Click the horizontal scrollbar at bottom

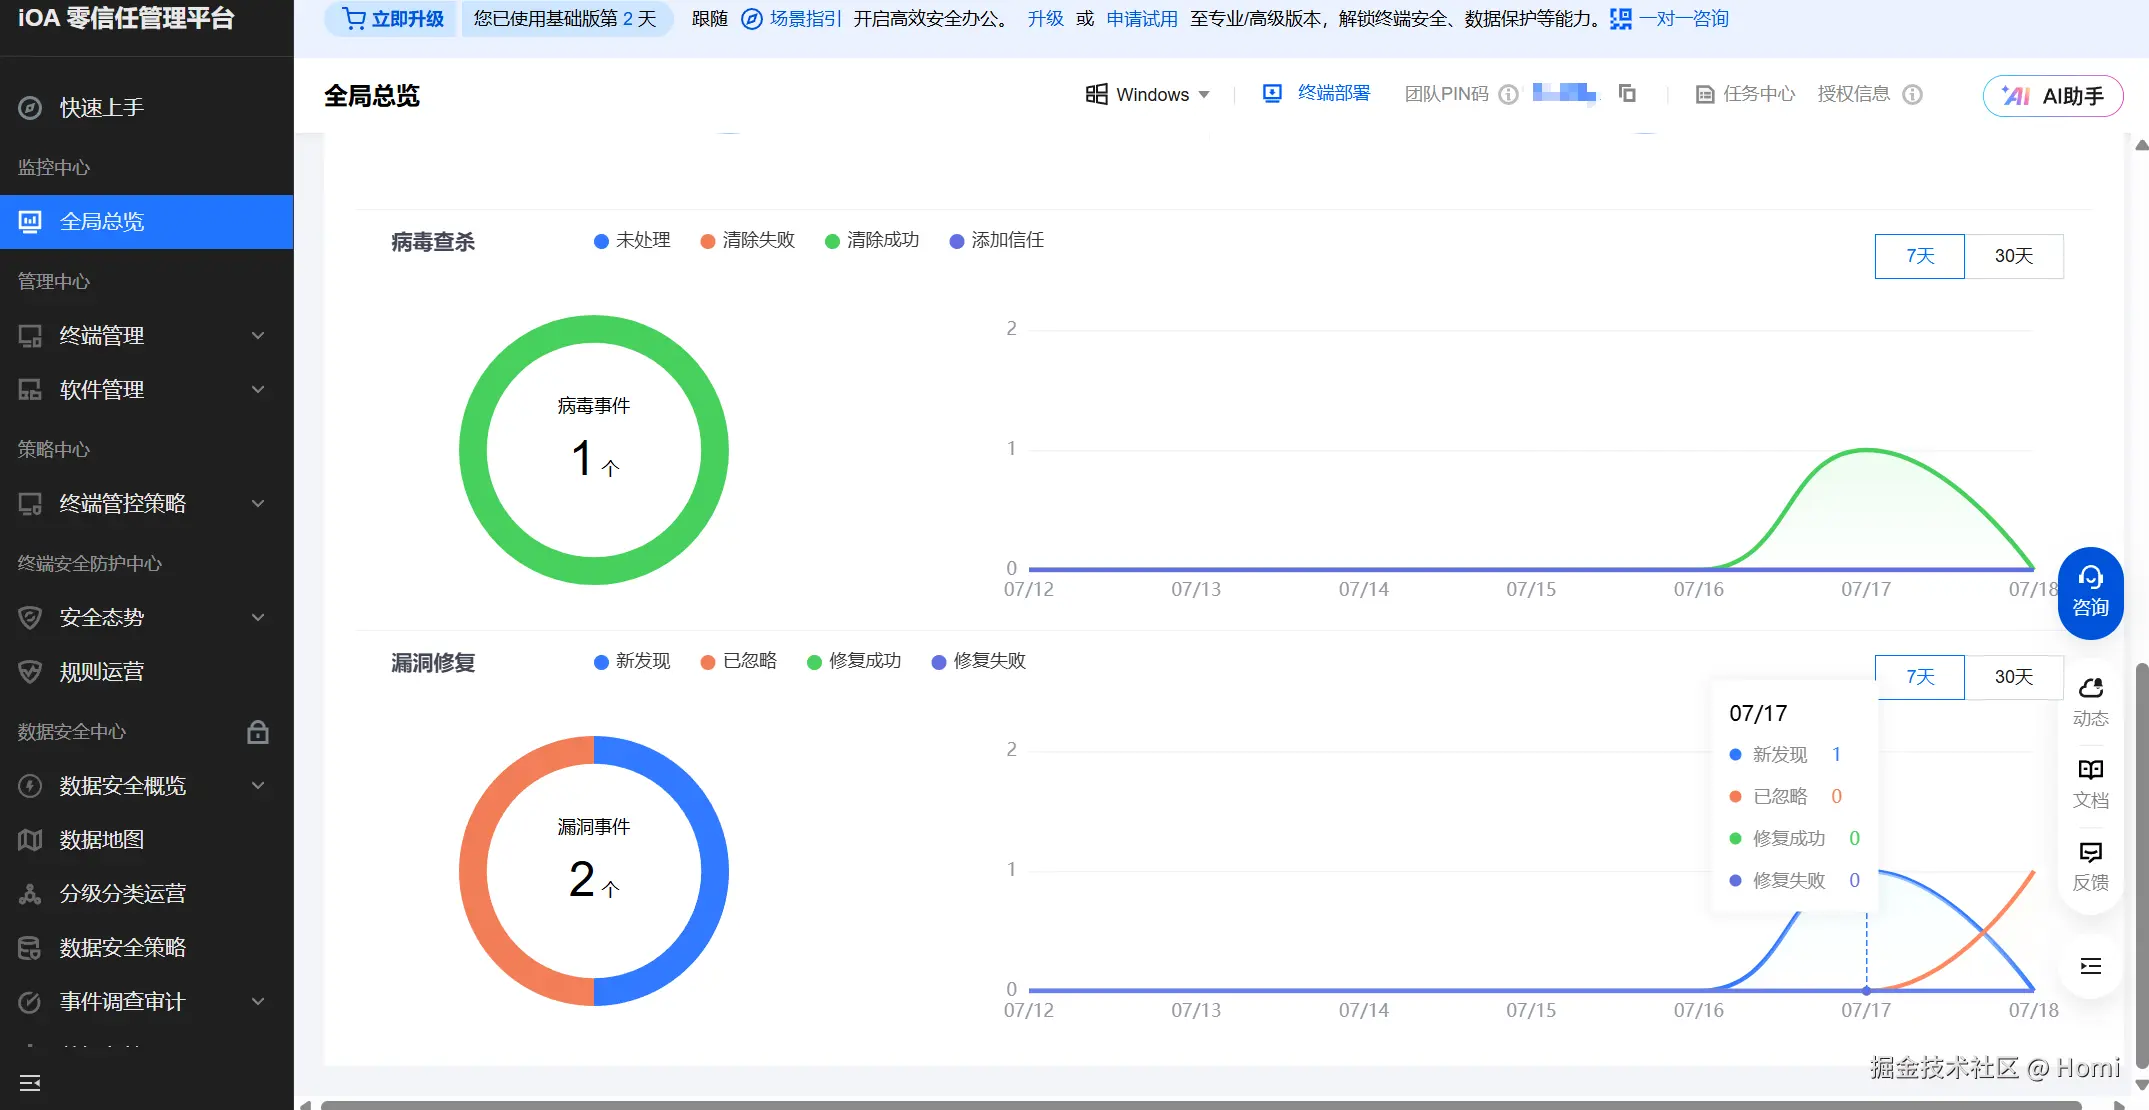pyautogui.click(x=1200, y=1105)
